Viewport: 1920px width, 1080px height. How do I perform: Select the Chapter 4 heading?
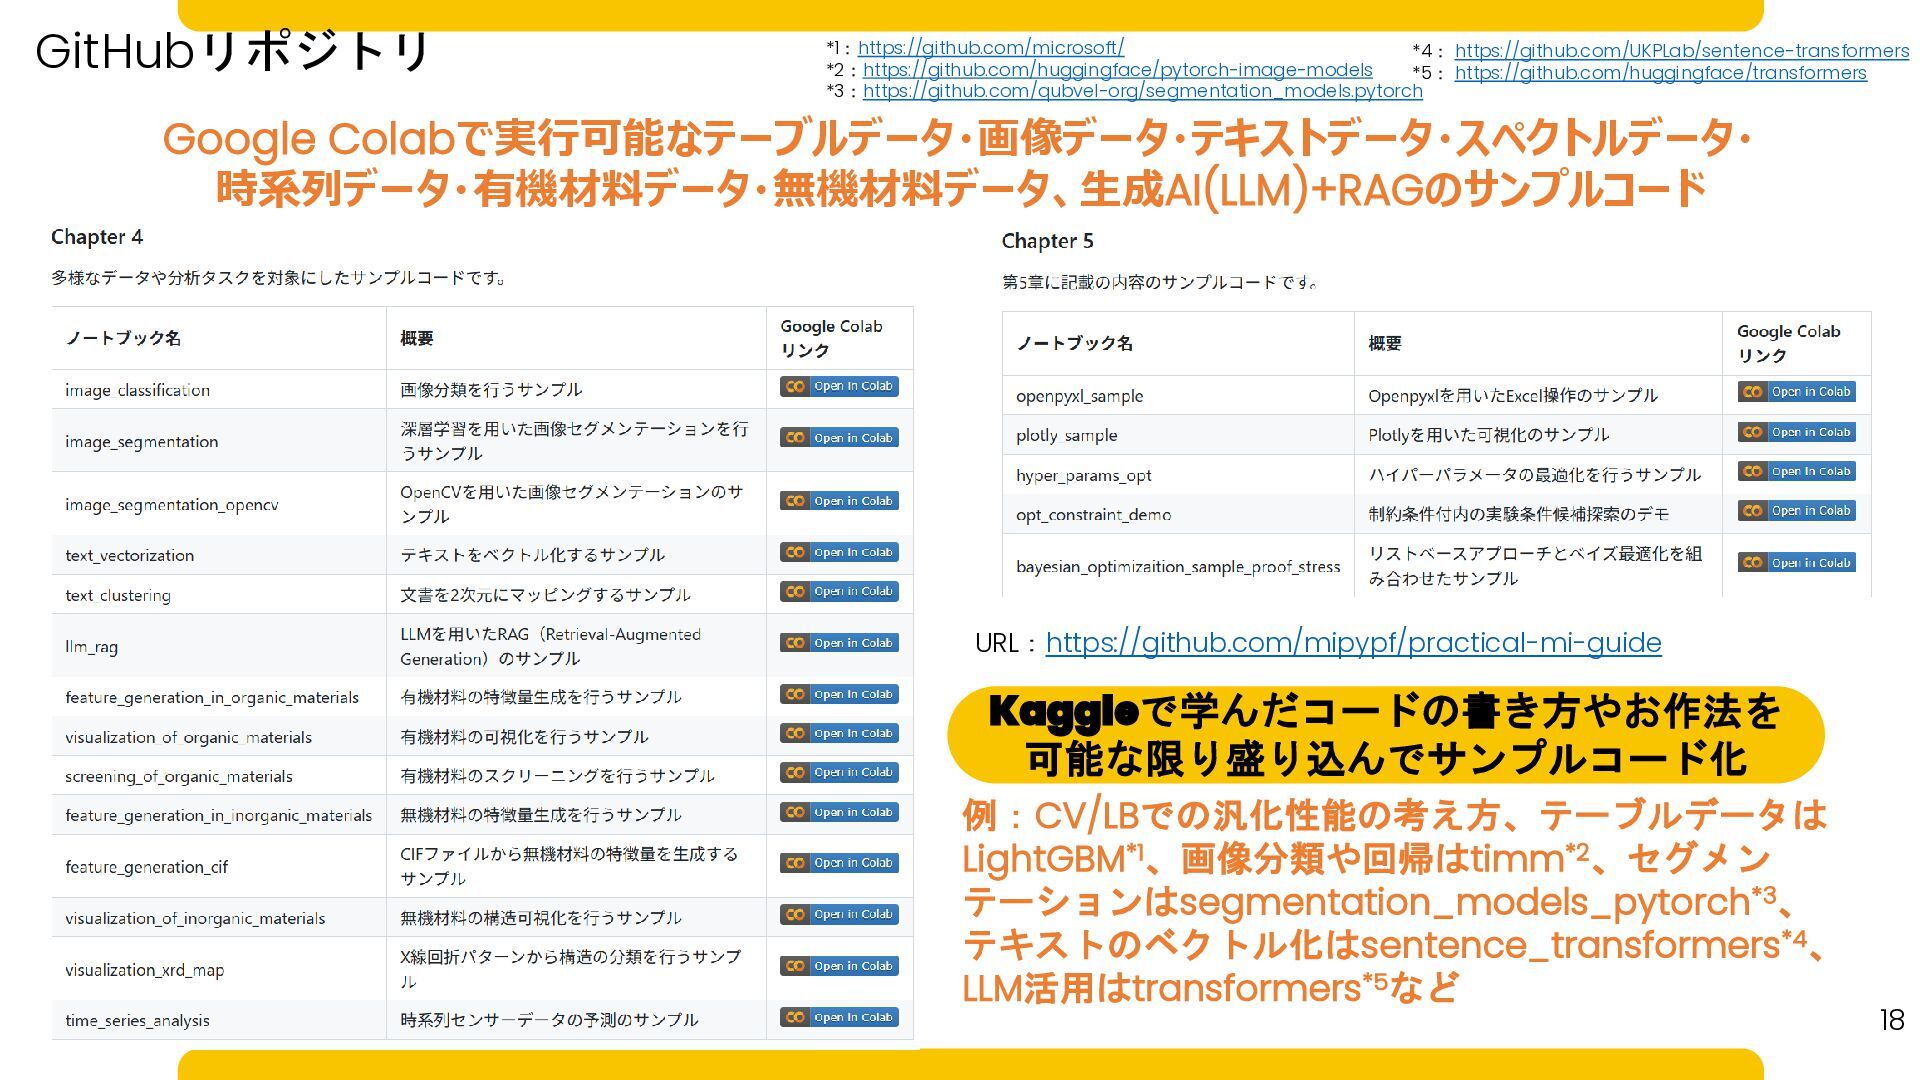pos(97,237)
